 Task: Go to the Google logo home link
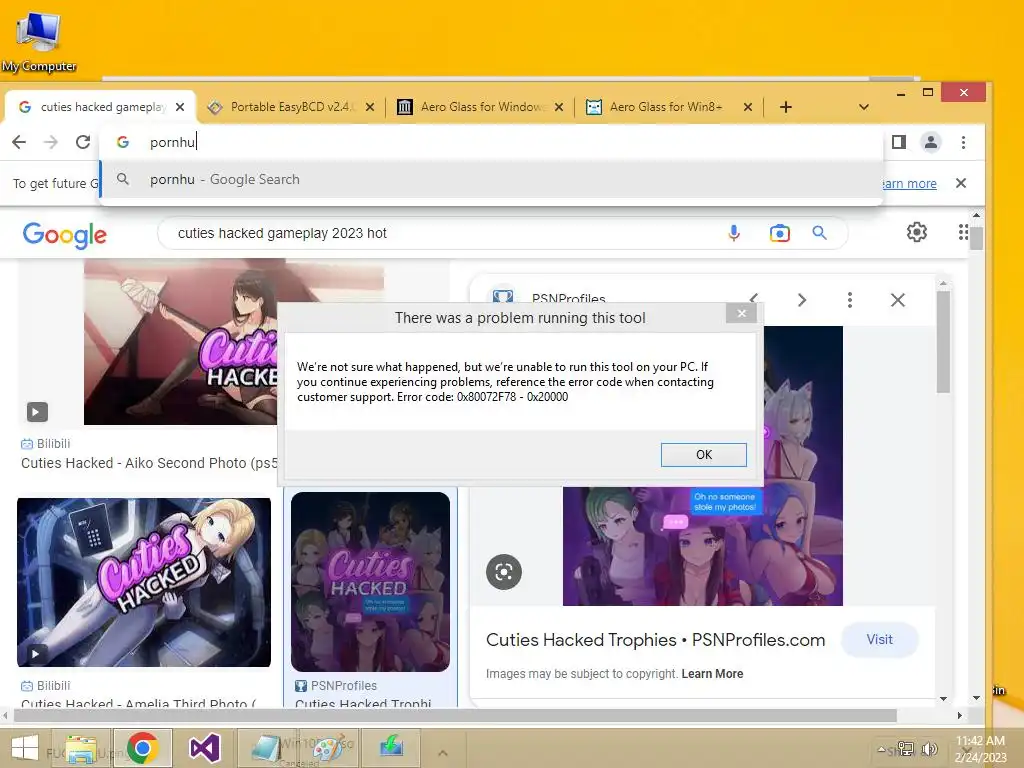pos(65,235)
